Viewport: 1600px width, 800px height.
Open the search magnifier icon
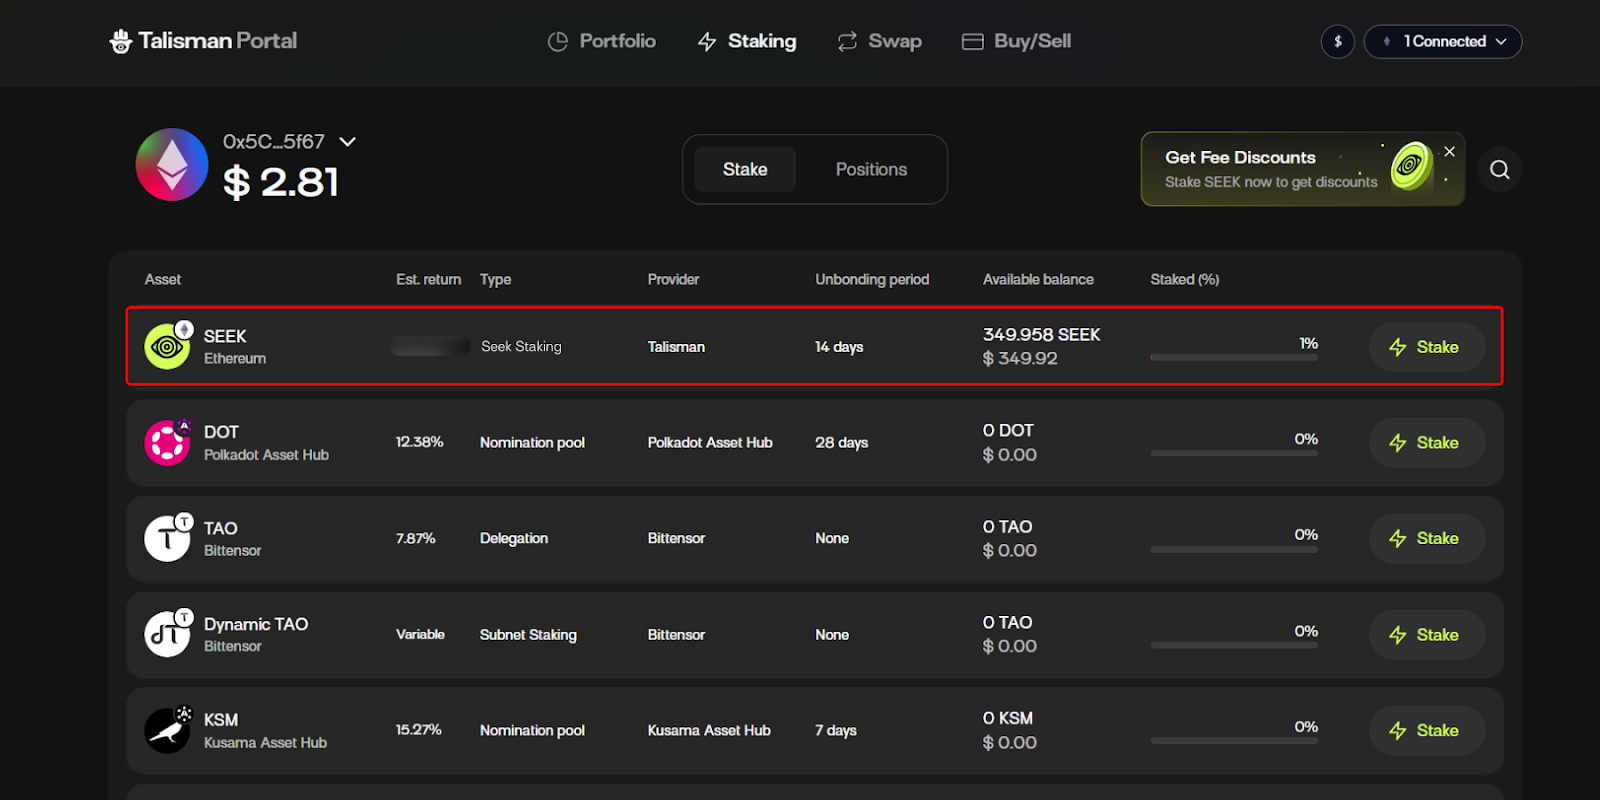(x=1499, y=170)
